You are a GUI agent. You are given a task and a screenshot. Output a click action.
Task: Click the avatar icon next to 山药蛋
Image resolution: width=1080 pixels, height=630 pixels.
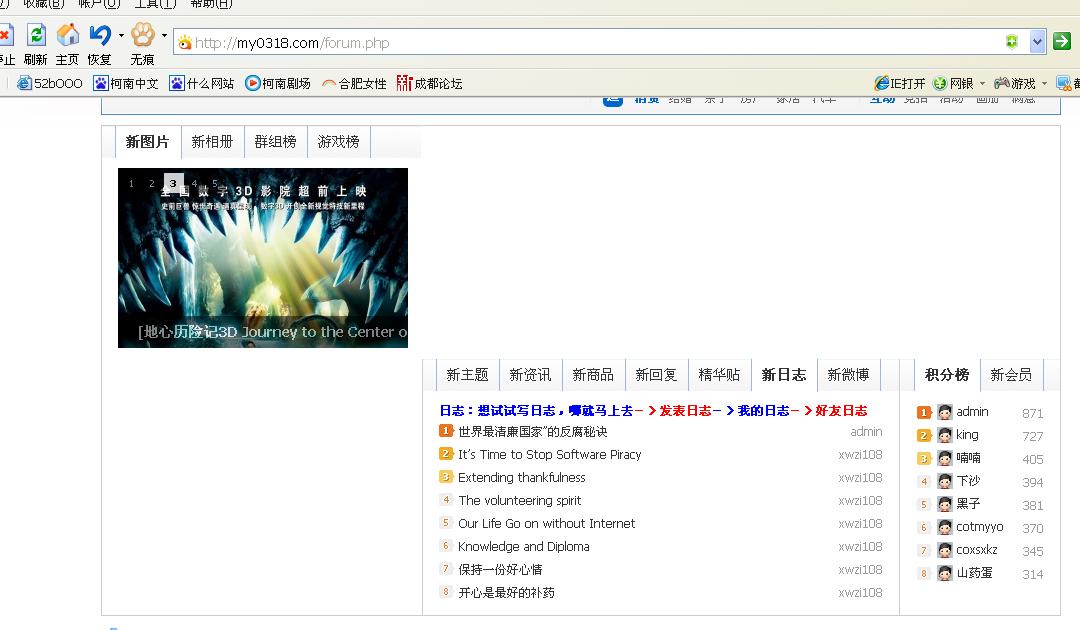tap(945, 573)
